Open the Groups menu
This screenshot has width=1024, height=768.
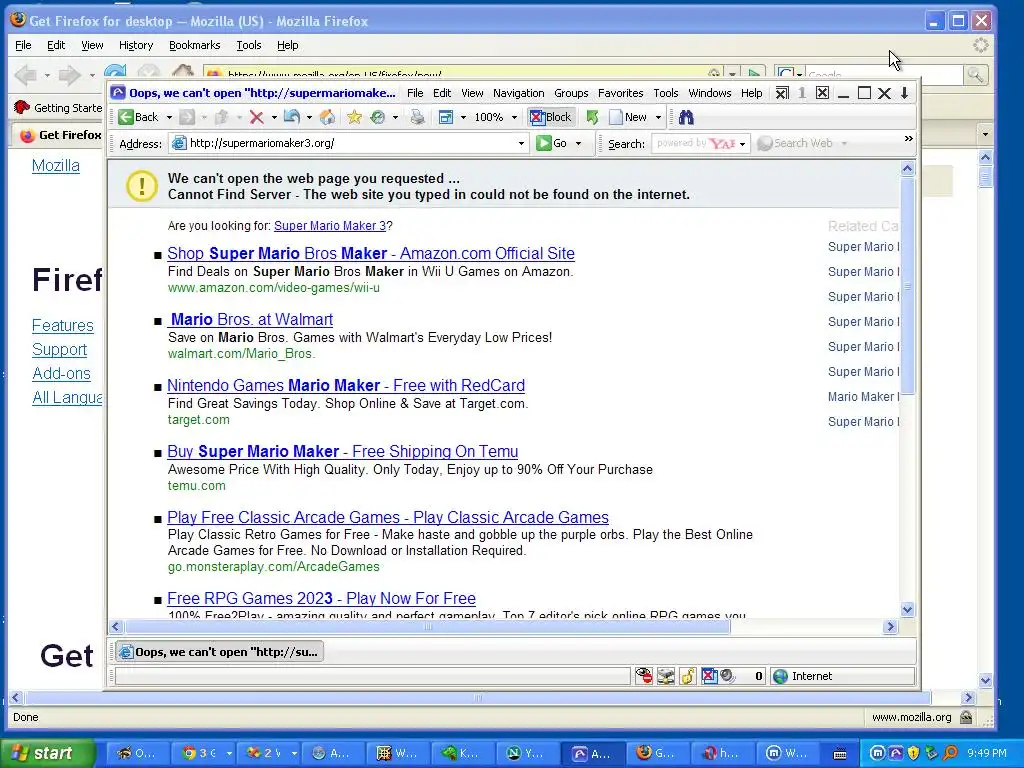[571, 93]
